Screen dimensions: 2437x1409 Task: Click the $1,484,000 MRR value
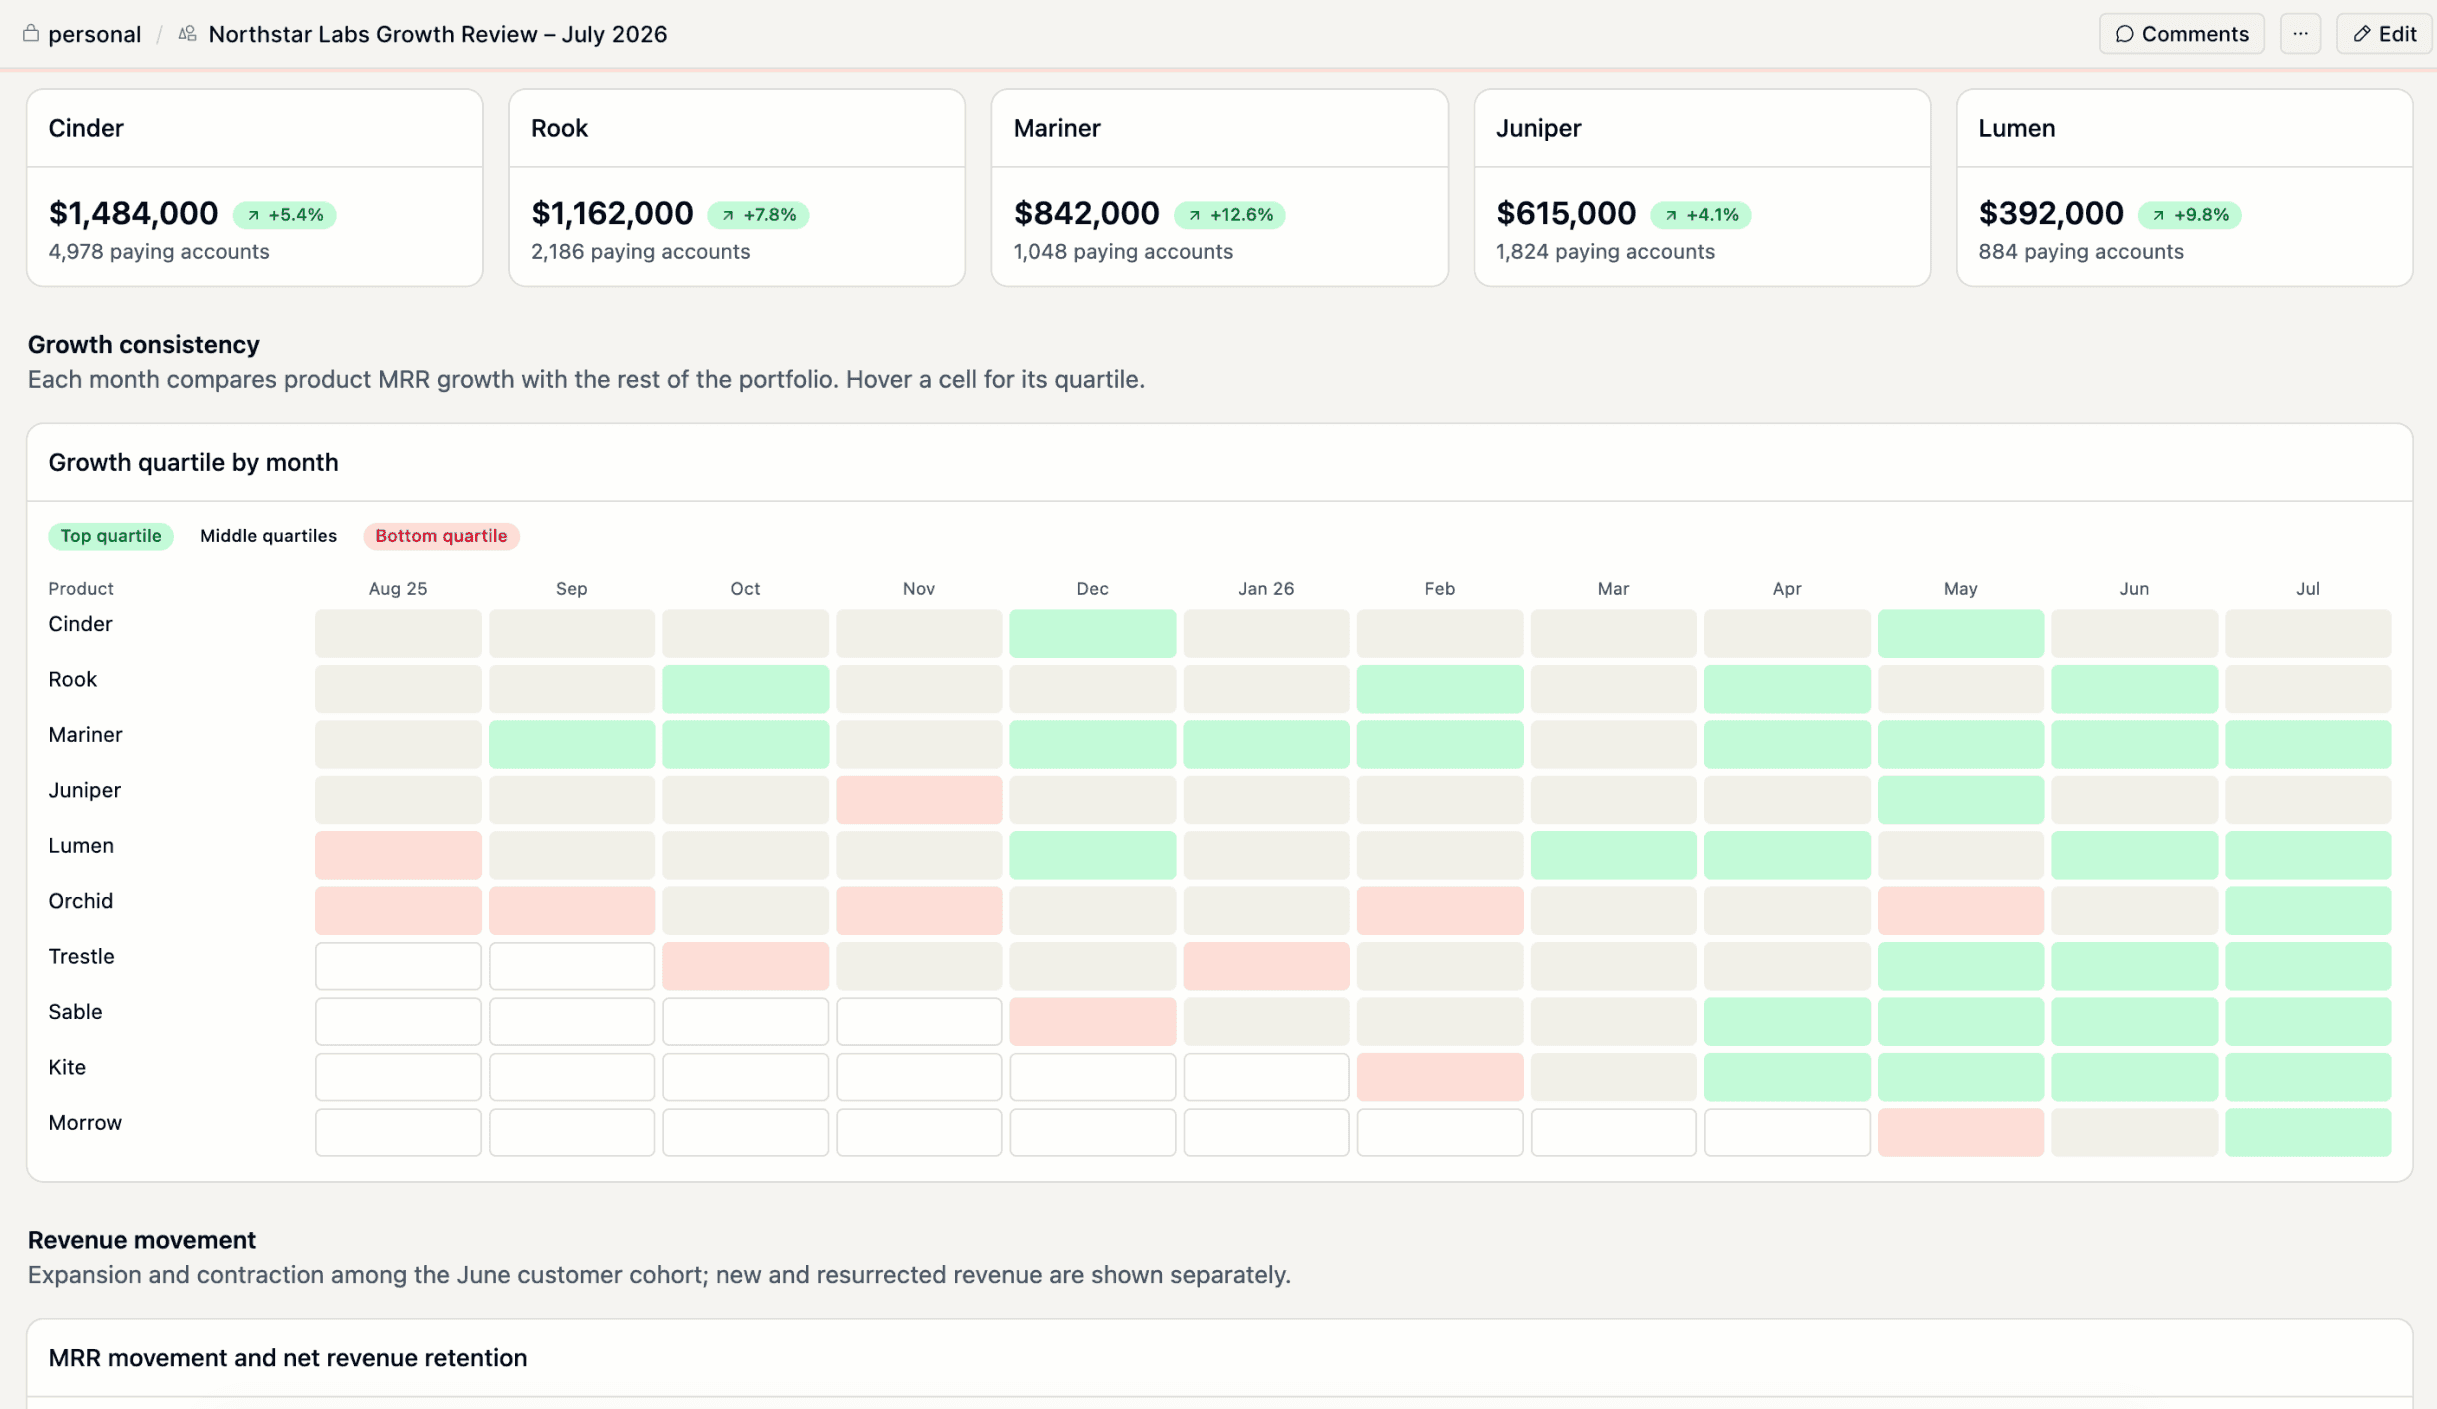pyautogui.click(x=133, y=213)
